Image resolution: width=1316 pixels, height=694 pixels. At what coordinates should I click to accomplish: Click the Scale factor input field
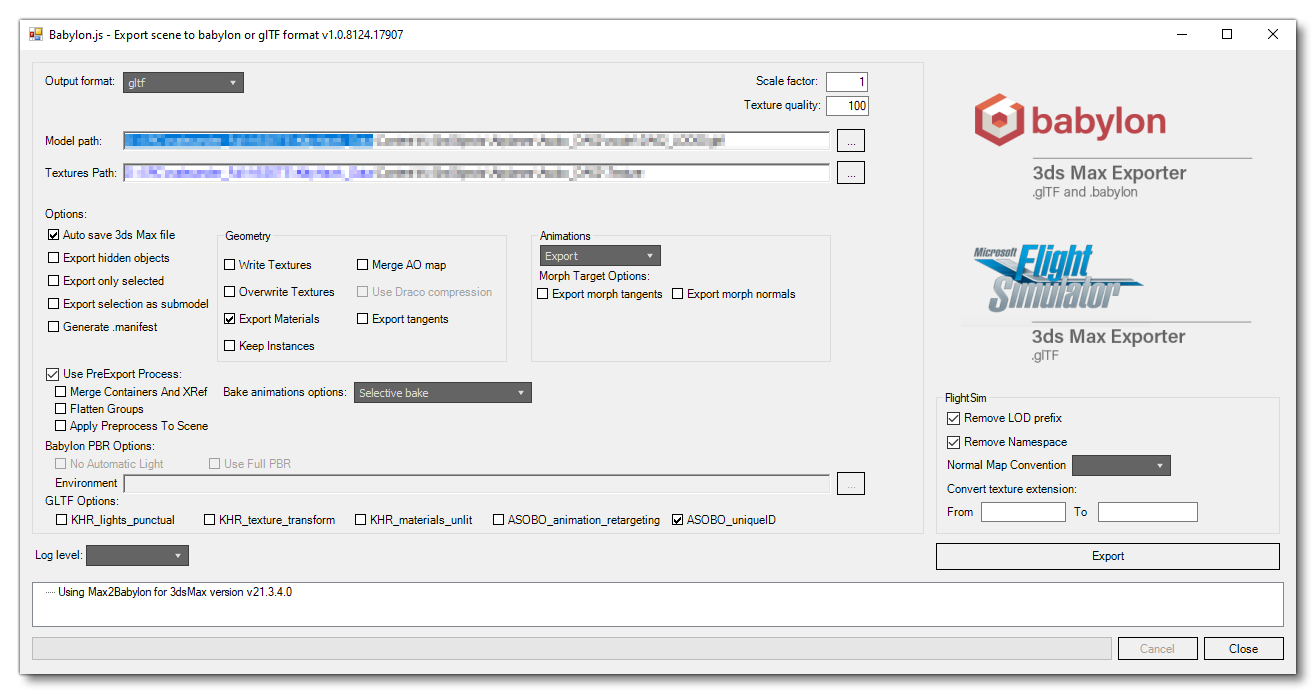(847, 82)
